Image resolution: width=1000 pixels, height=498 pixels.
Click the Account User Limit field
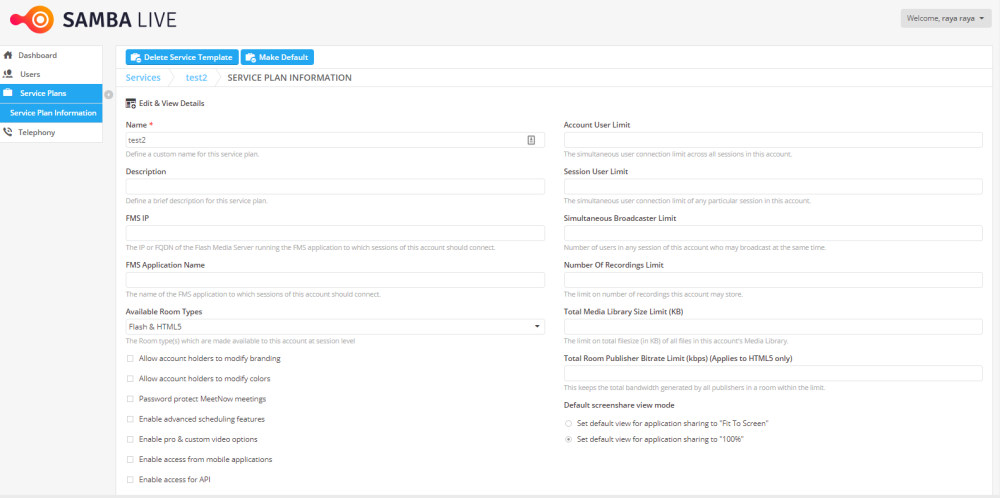point(773,140)
